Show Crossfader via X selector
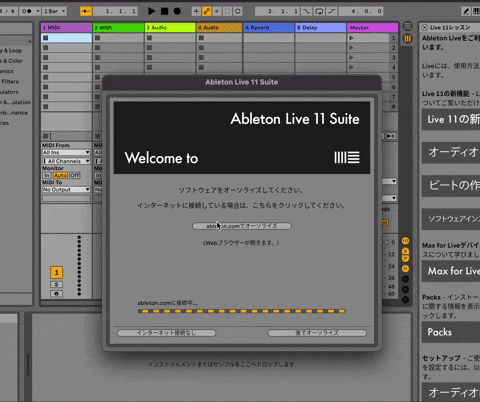The image size is (480, 402). point(405,289)
